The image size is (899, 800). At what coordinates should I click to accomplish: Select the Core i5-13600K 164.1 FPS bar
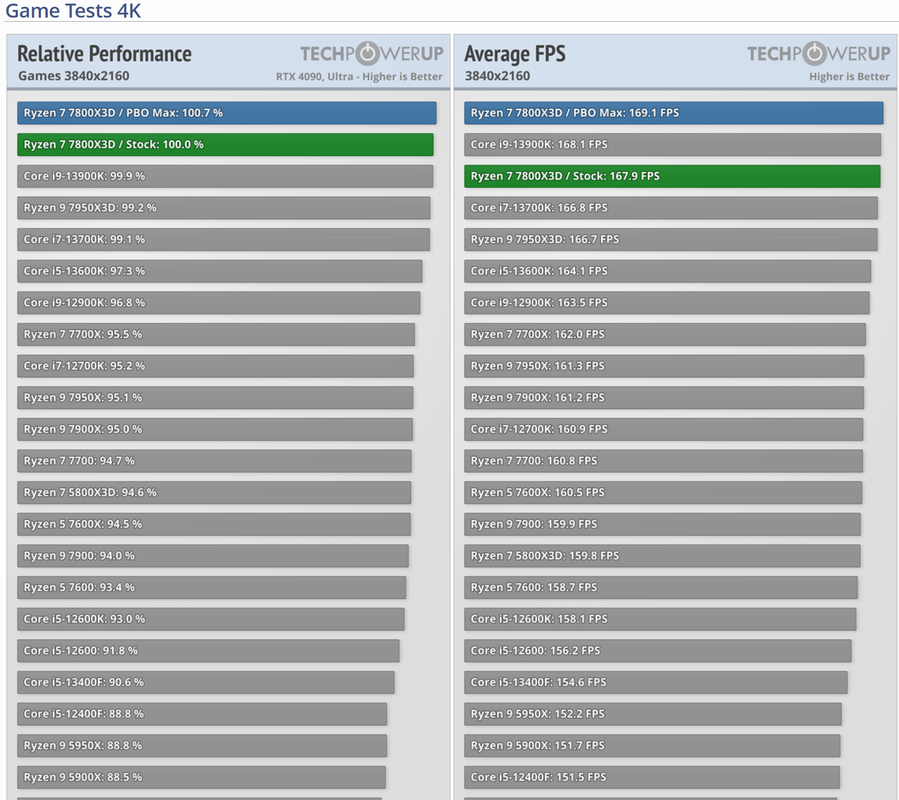[667, 271]
